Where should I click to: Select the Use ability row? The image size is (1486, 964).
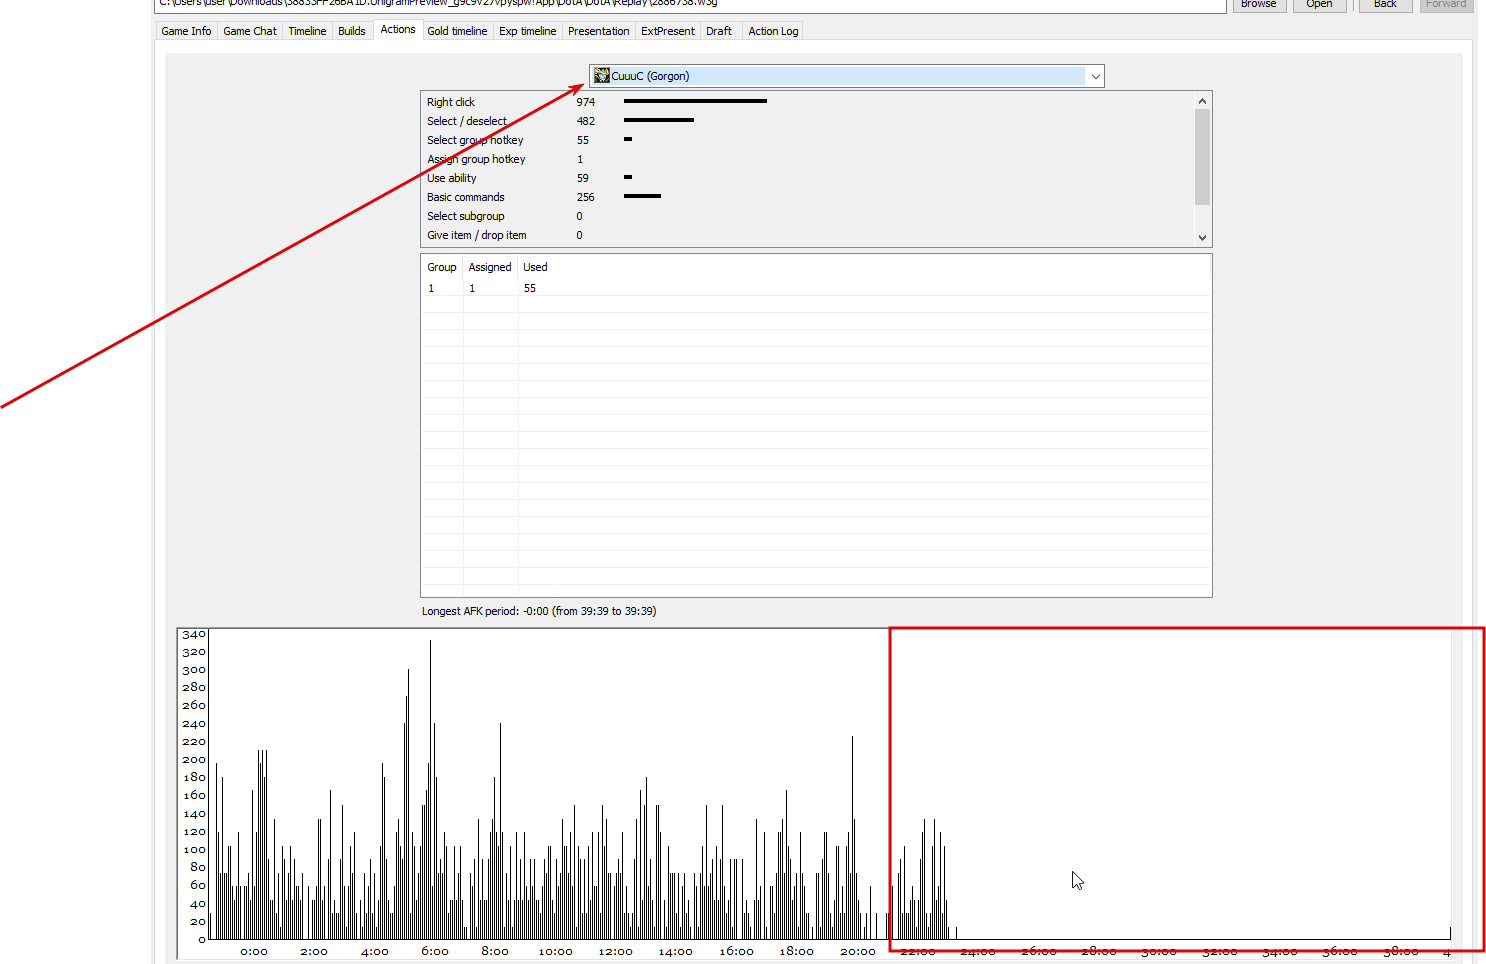[x=808, y=178]
